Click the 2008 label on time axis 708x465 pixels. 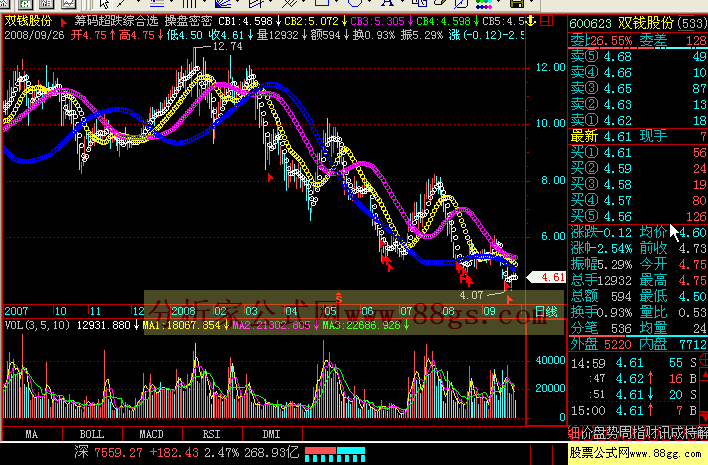(183, 311)
